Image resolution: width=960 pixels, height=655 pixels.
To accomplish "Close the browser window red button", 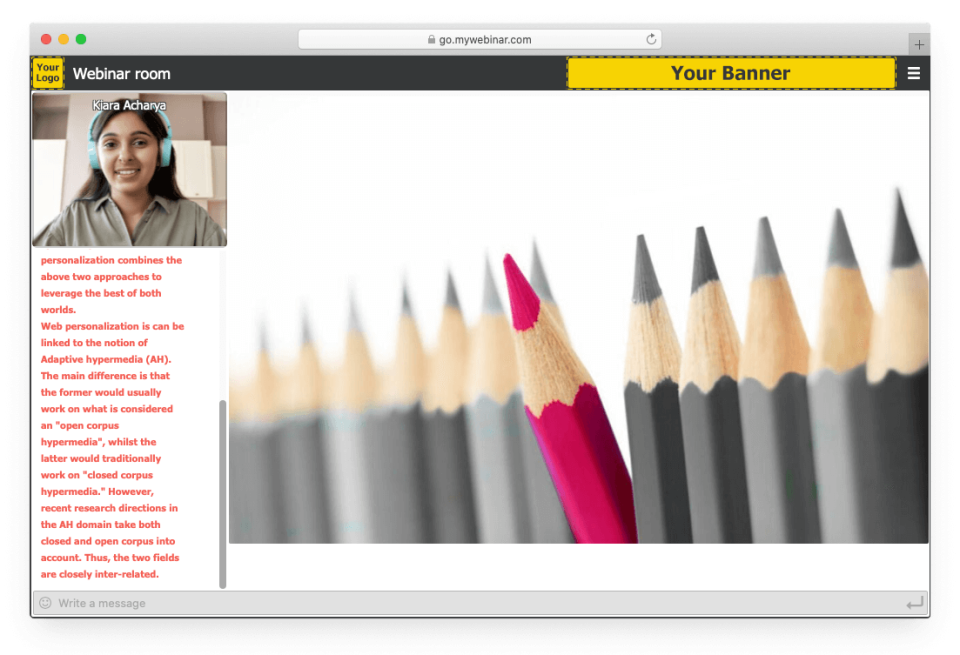I will (x=46, y=39).
